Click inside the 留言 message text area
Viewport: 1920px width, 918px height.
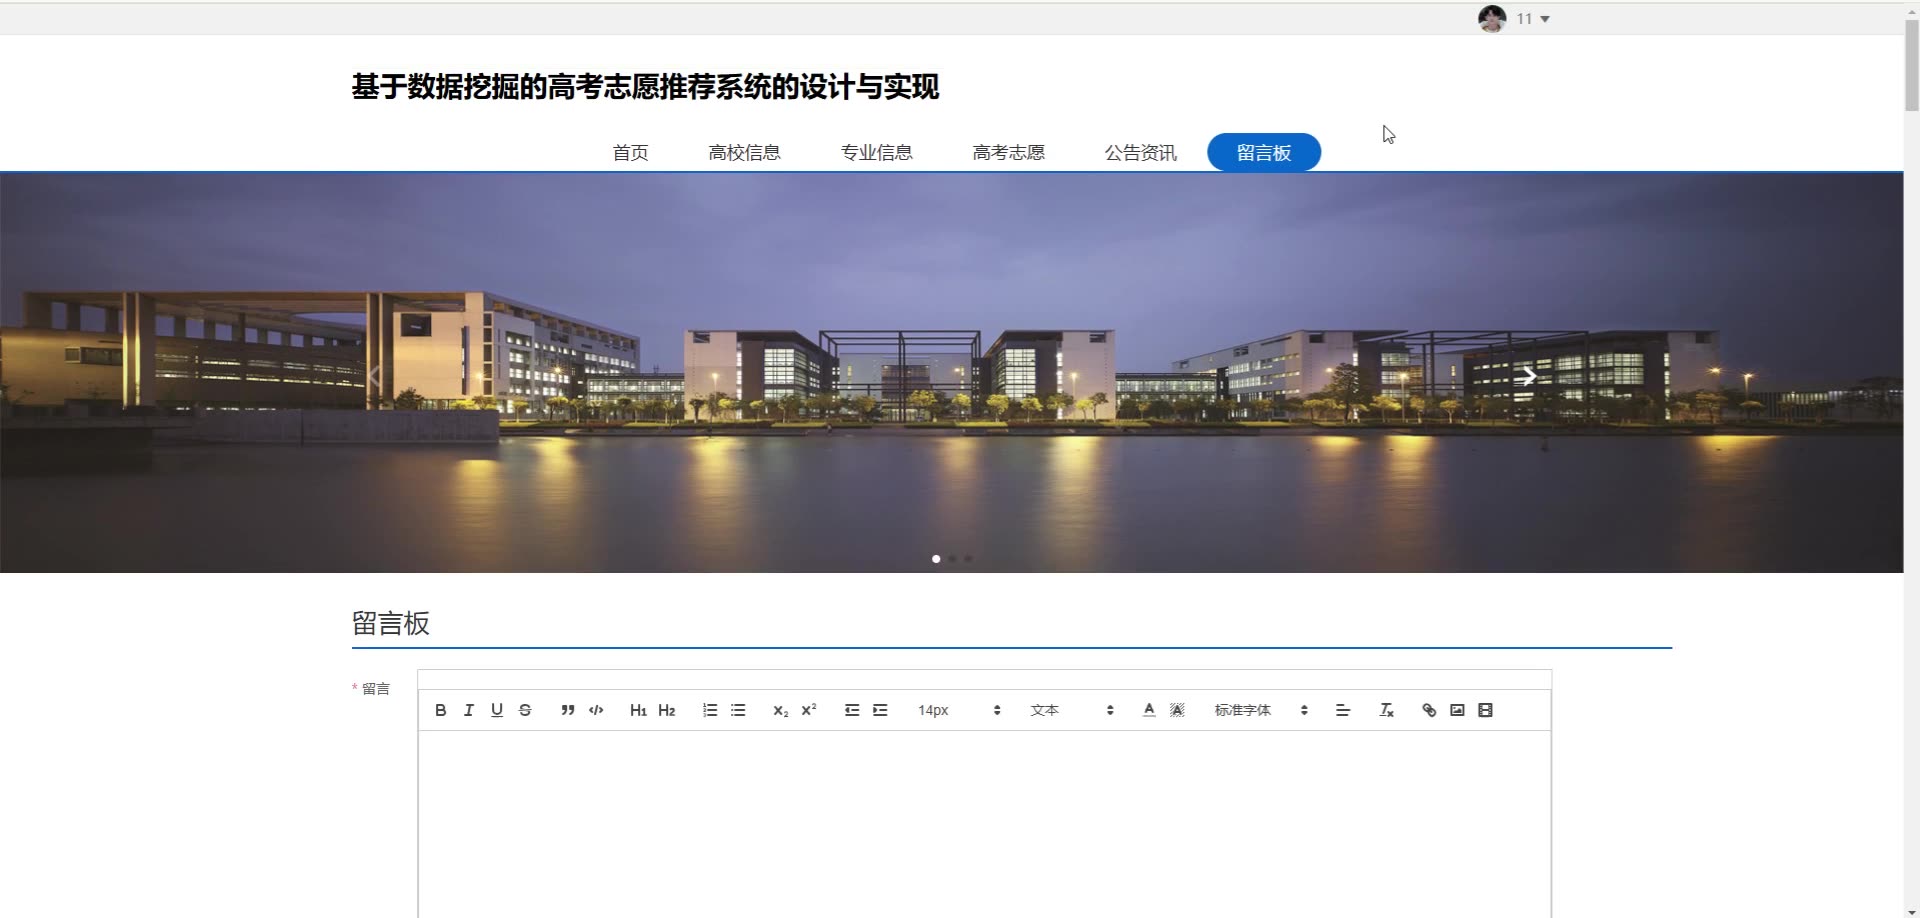985,824
